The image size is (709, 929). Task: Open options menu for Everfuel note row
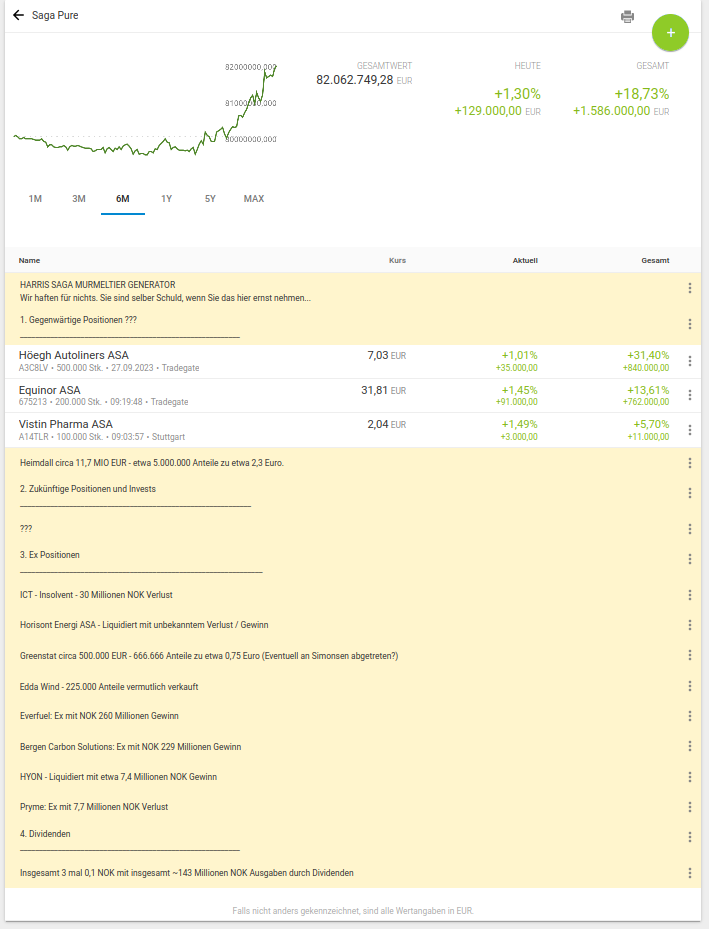pyautogui.click(x=689, y=716)
